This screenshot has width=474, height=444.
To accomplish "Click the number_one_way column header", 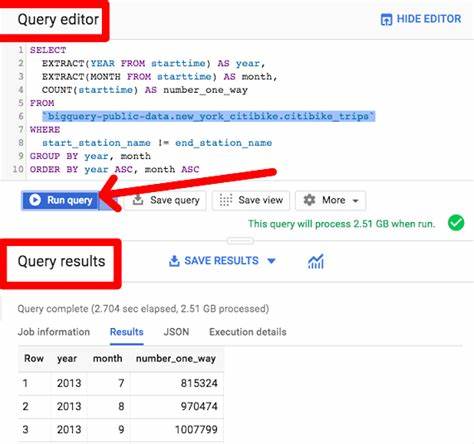I will pyautogui.click(x=176, y=359).
